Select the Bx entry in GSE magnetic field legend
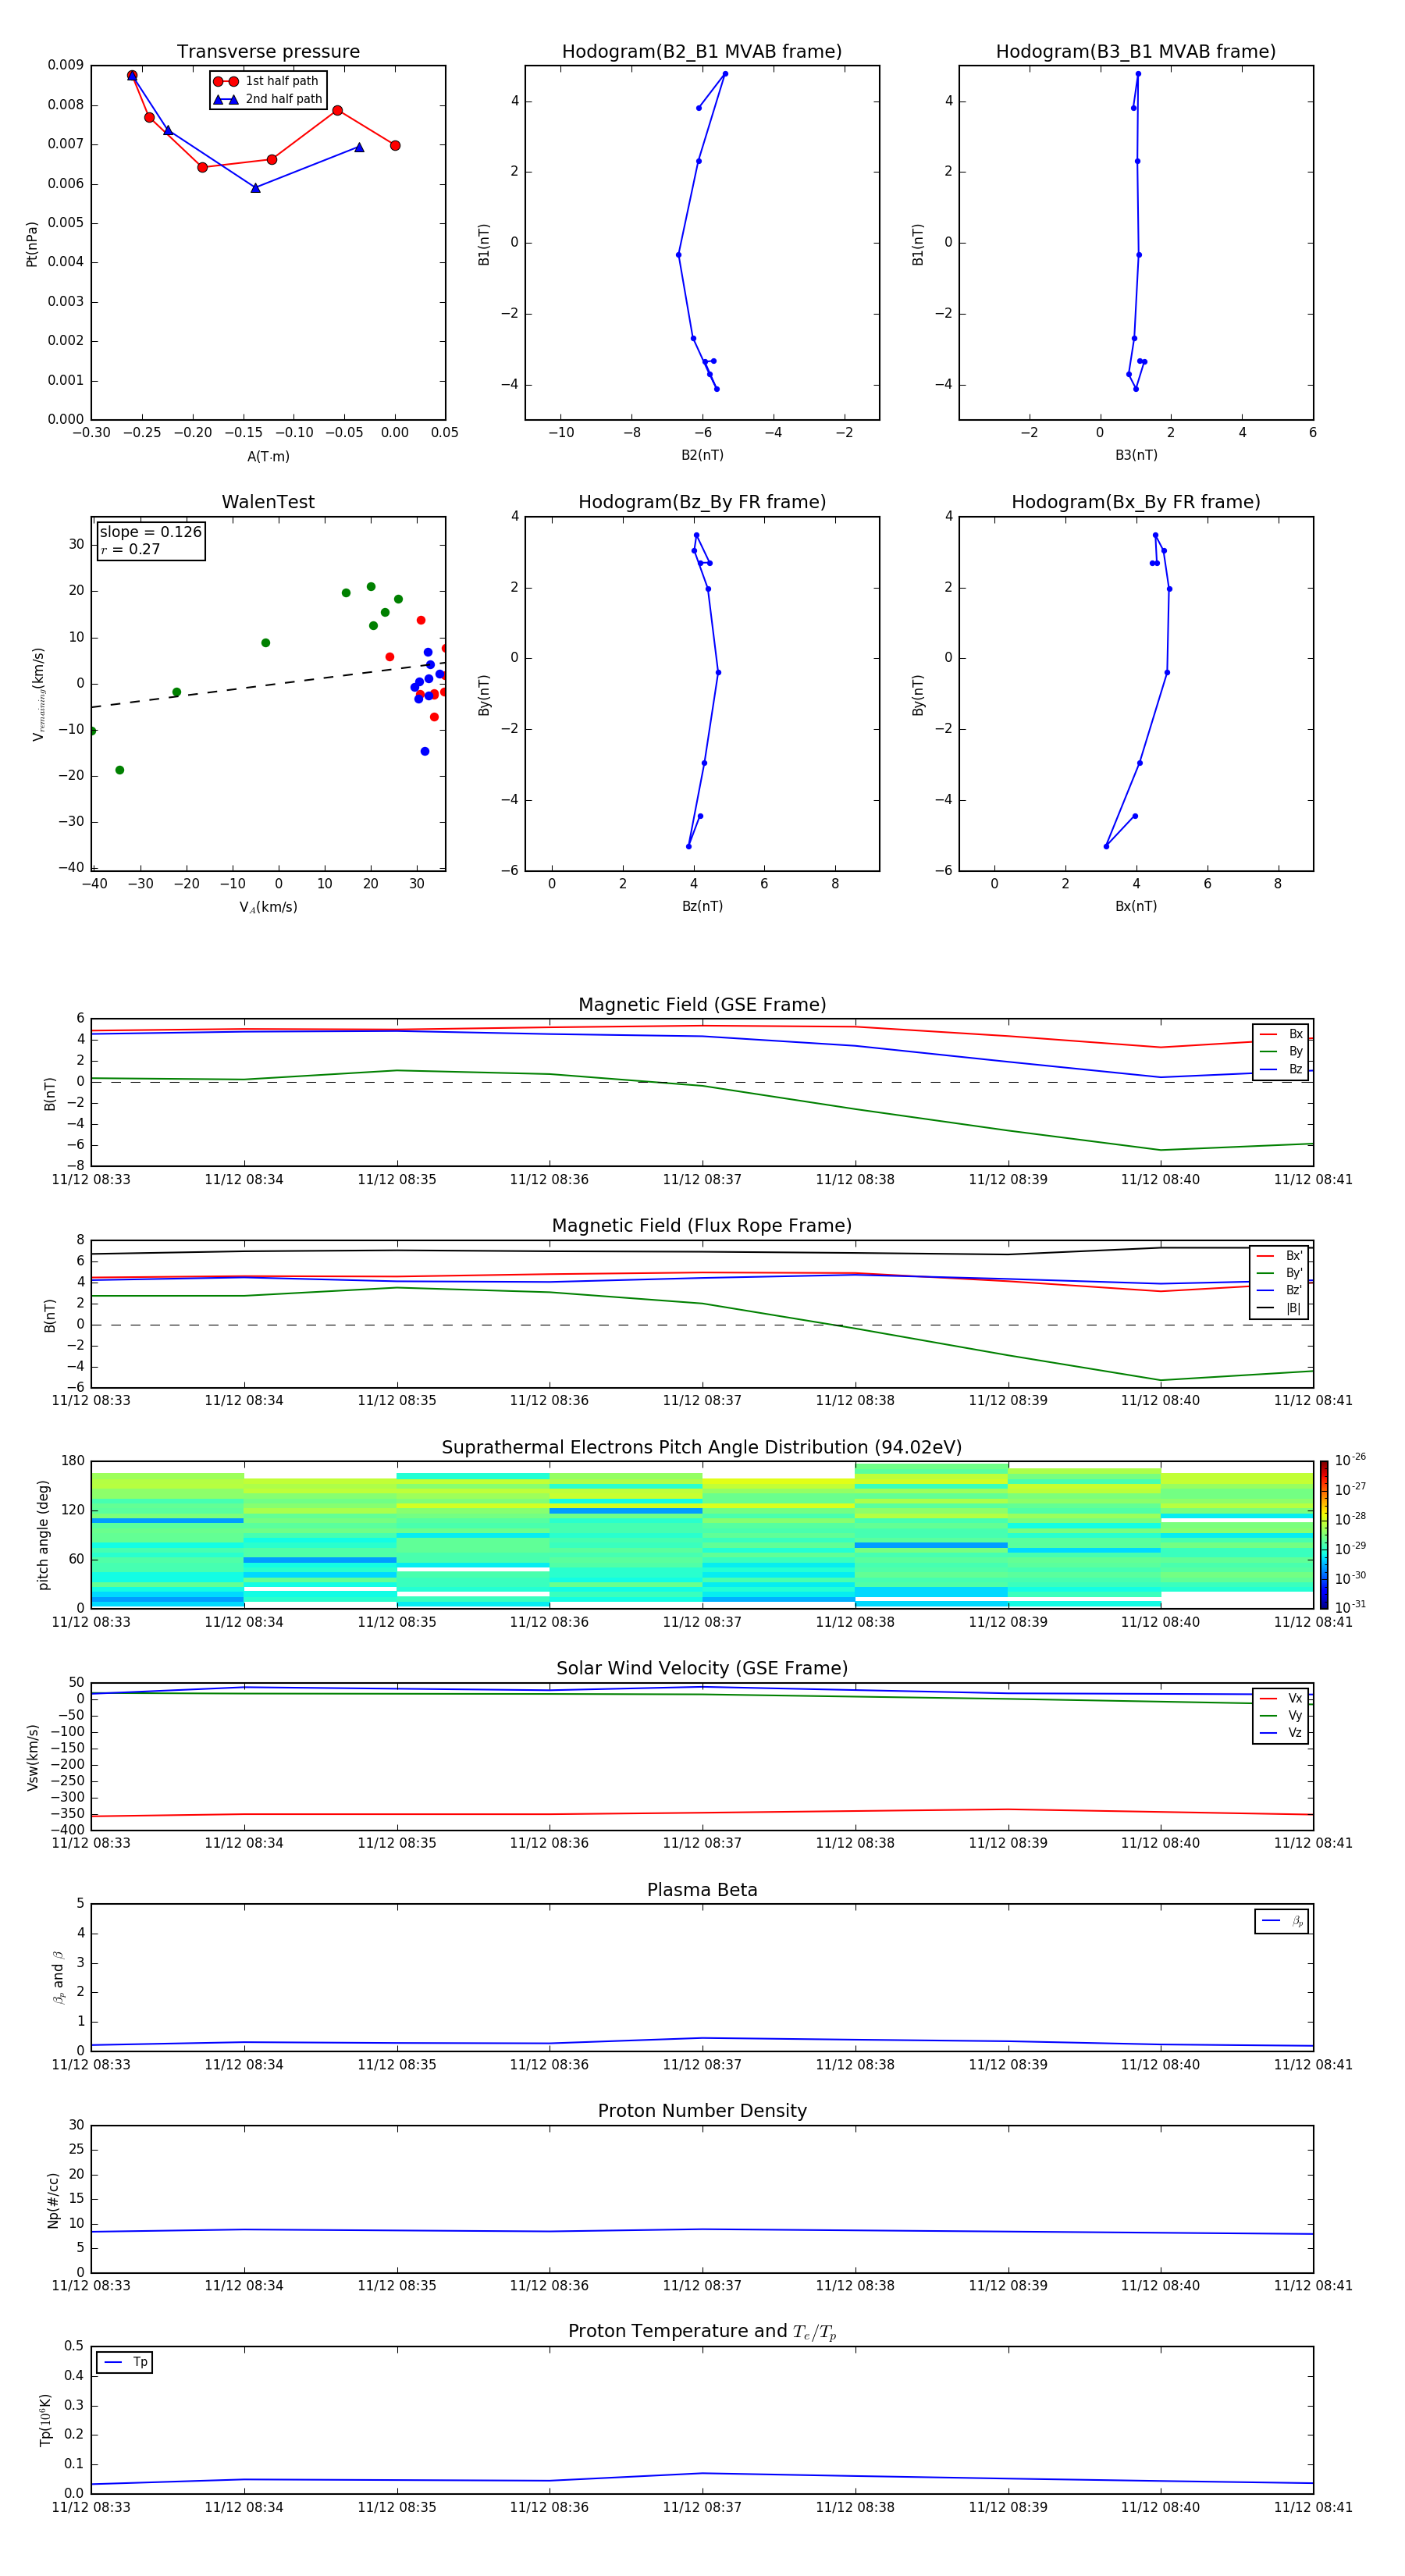This screenshot has height=2576, width=1405. pos(1281,1034)
